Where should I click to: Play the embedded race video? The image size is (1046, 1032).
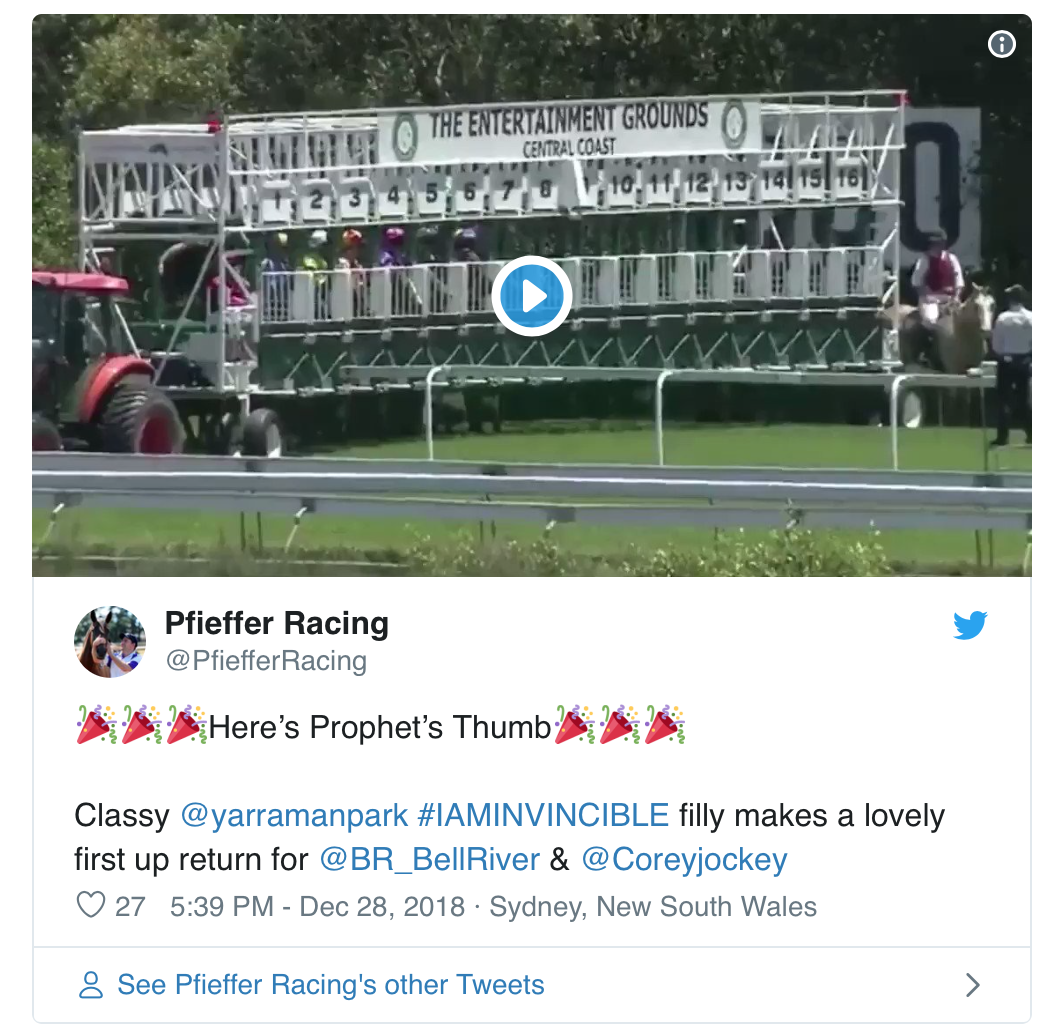click(532, 296)
